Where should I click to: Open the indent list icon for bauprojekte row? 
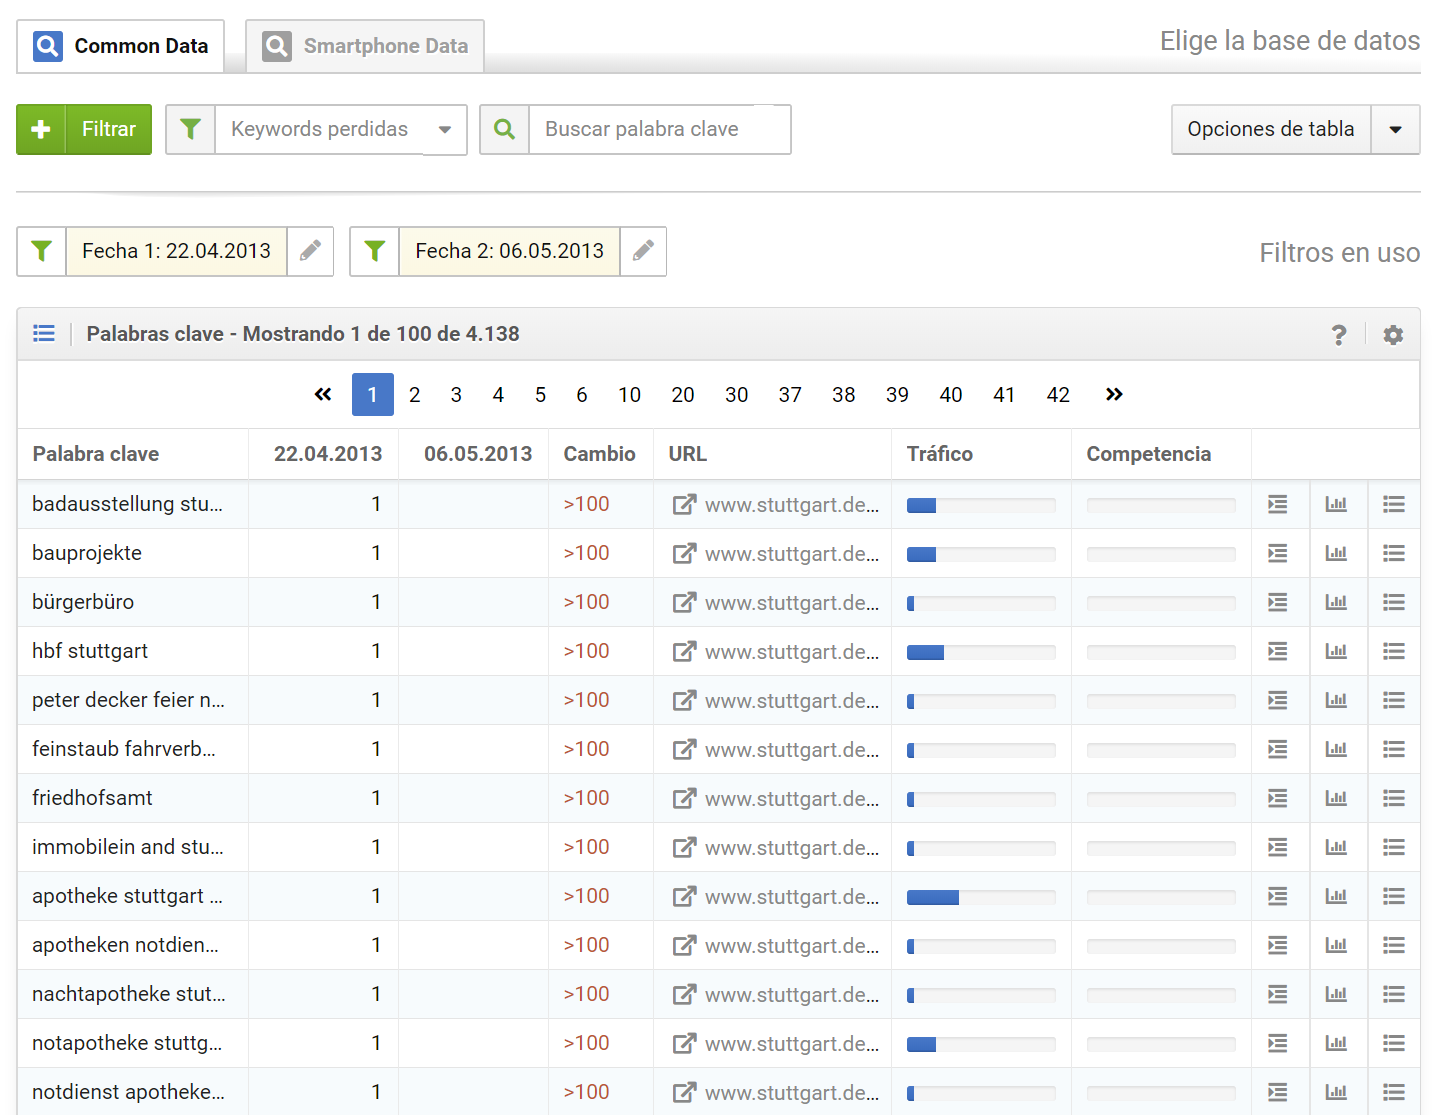click(1278, 553)
